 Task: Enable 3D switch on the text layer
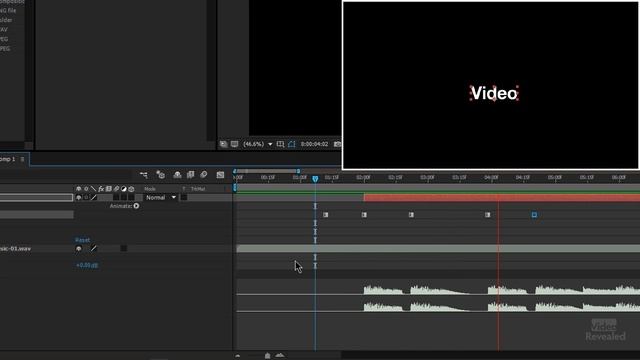(x=131, y=198)
